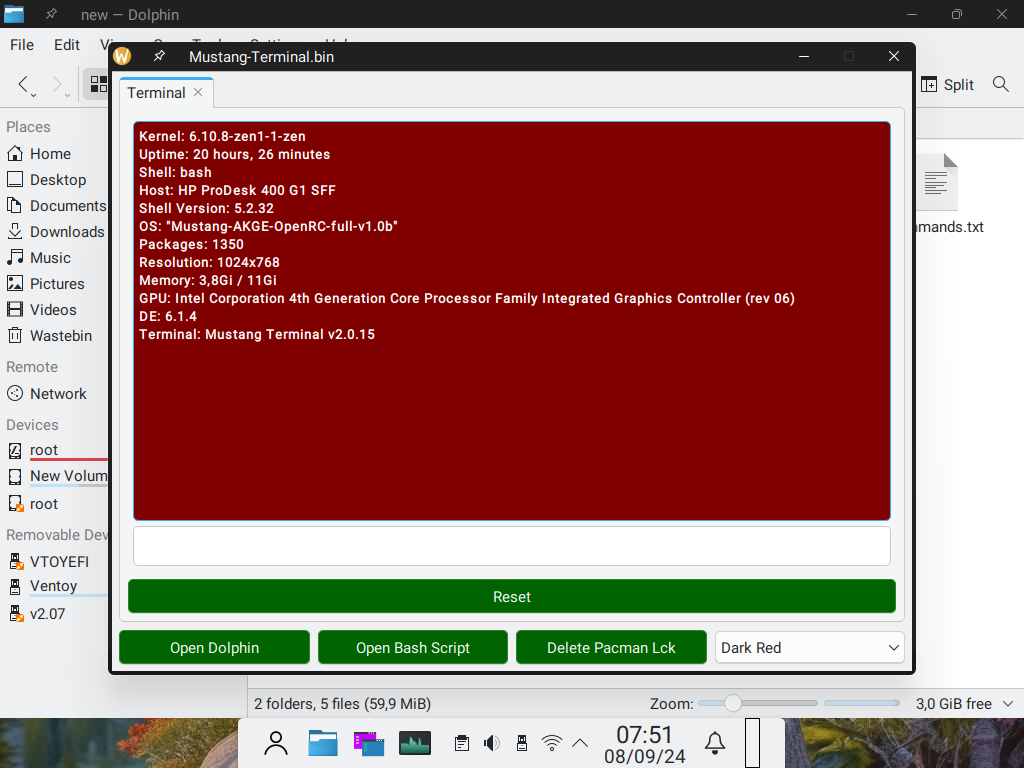1024x768 pixels.
Task: Click the Mustang-Terminal app logo icon
Action: (122, 57)
